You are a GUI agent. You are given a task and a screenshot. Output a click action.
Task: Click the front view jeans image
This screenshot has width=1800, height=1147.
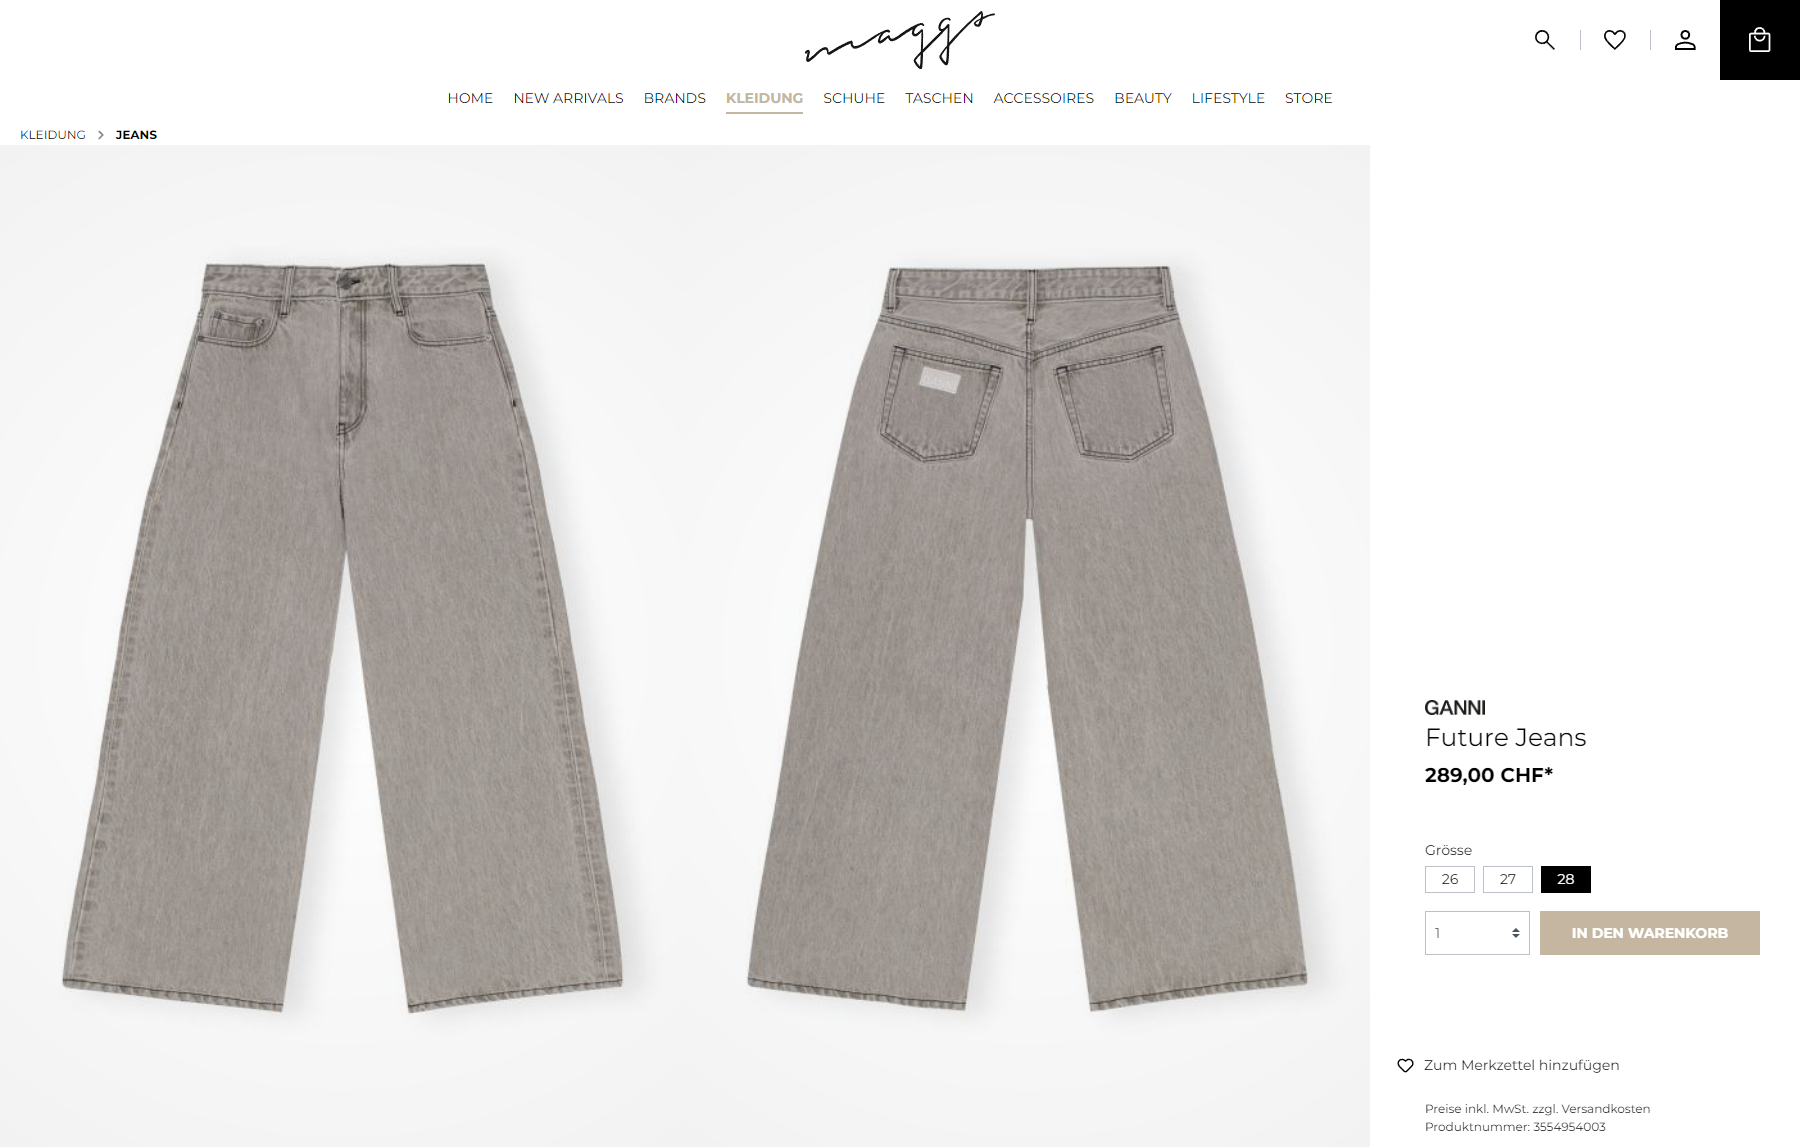[x=342, y=638]
